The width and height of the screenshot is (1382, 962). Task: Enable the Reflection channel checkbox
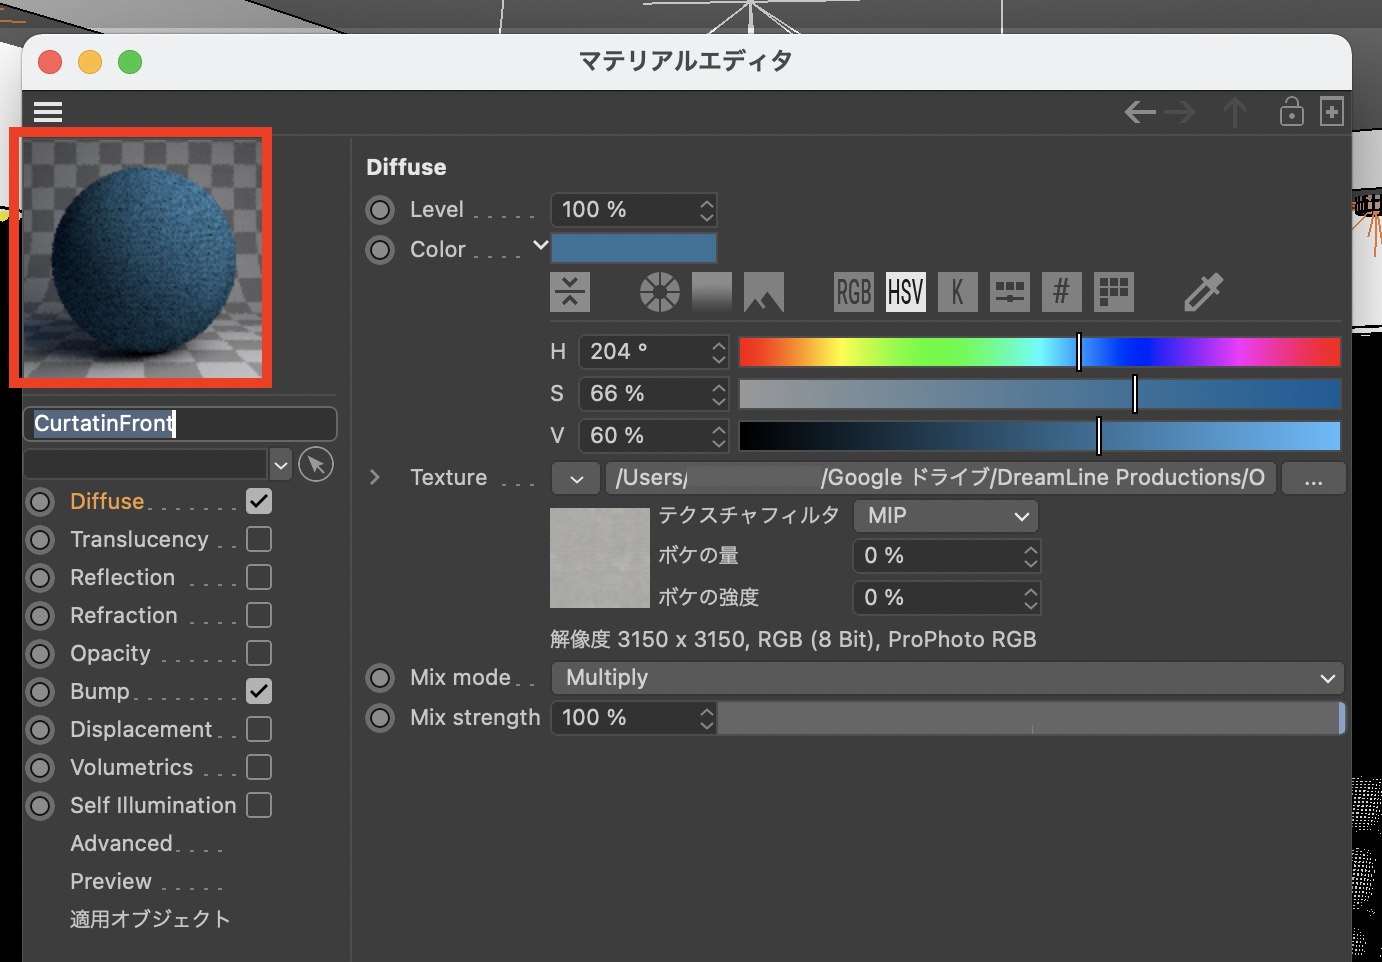(259, 577)
